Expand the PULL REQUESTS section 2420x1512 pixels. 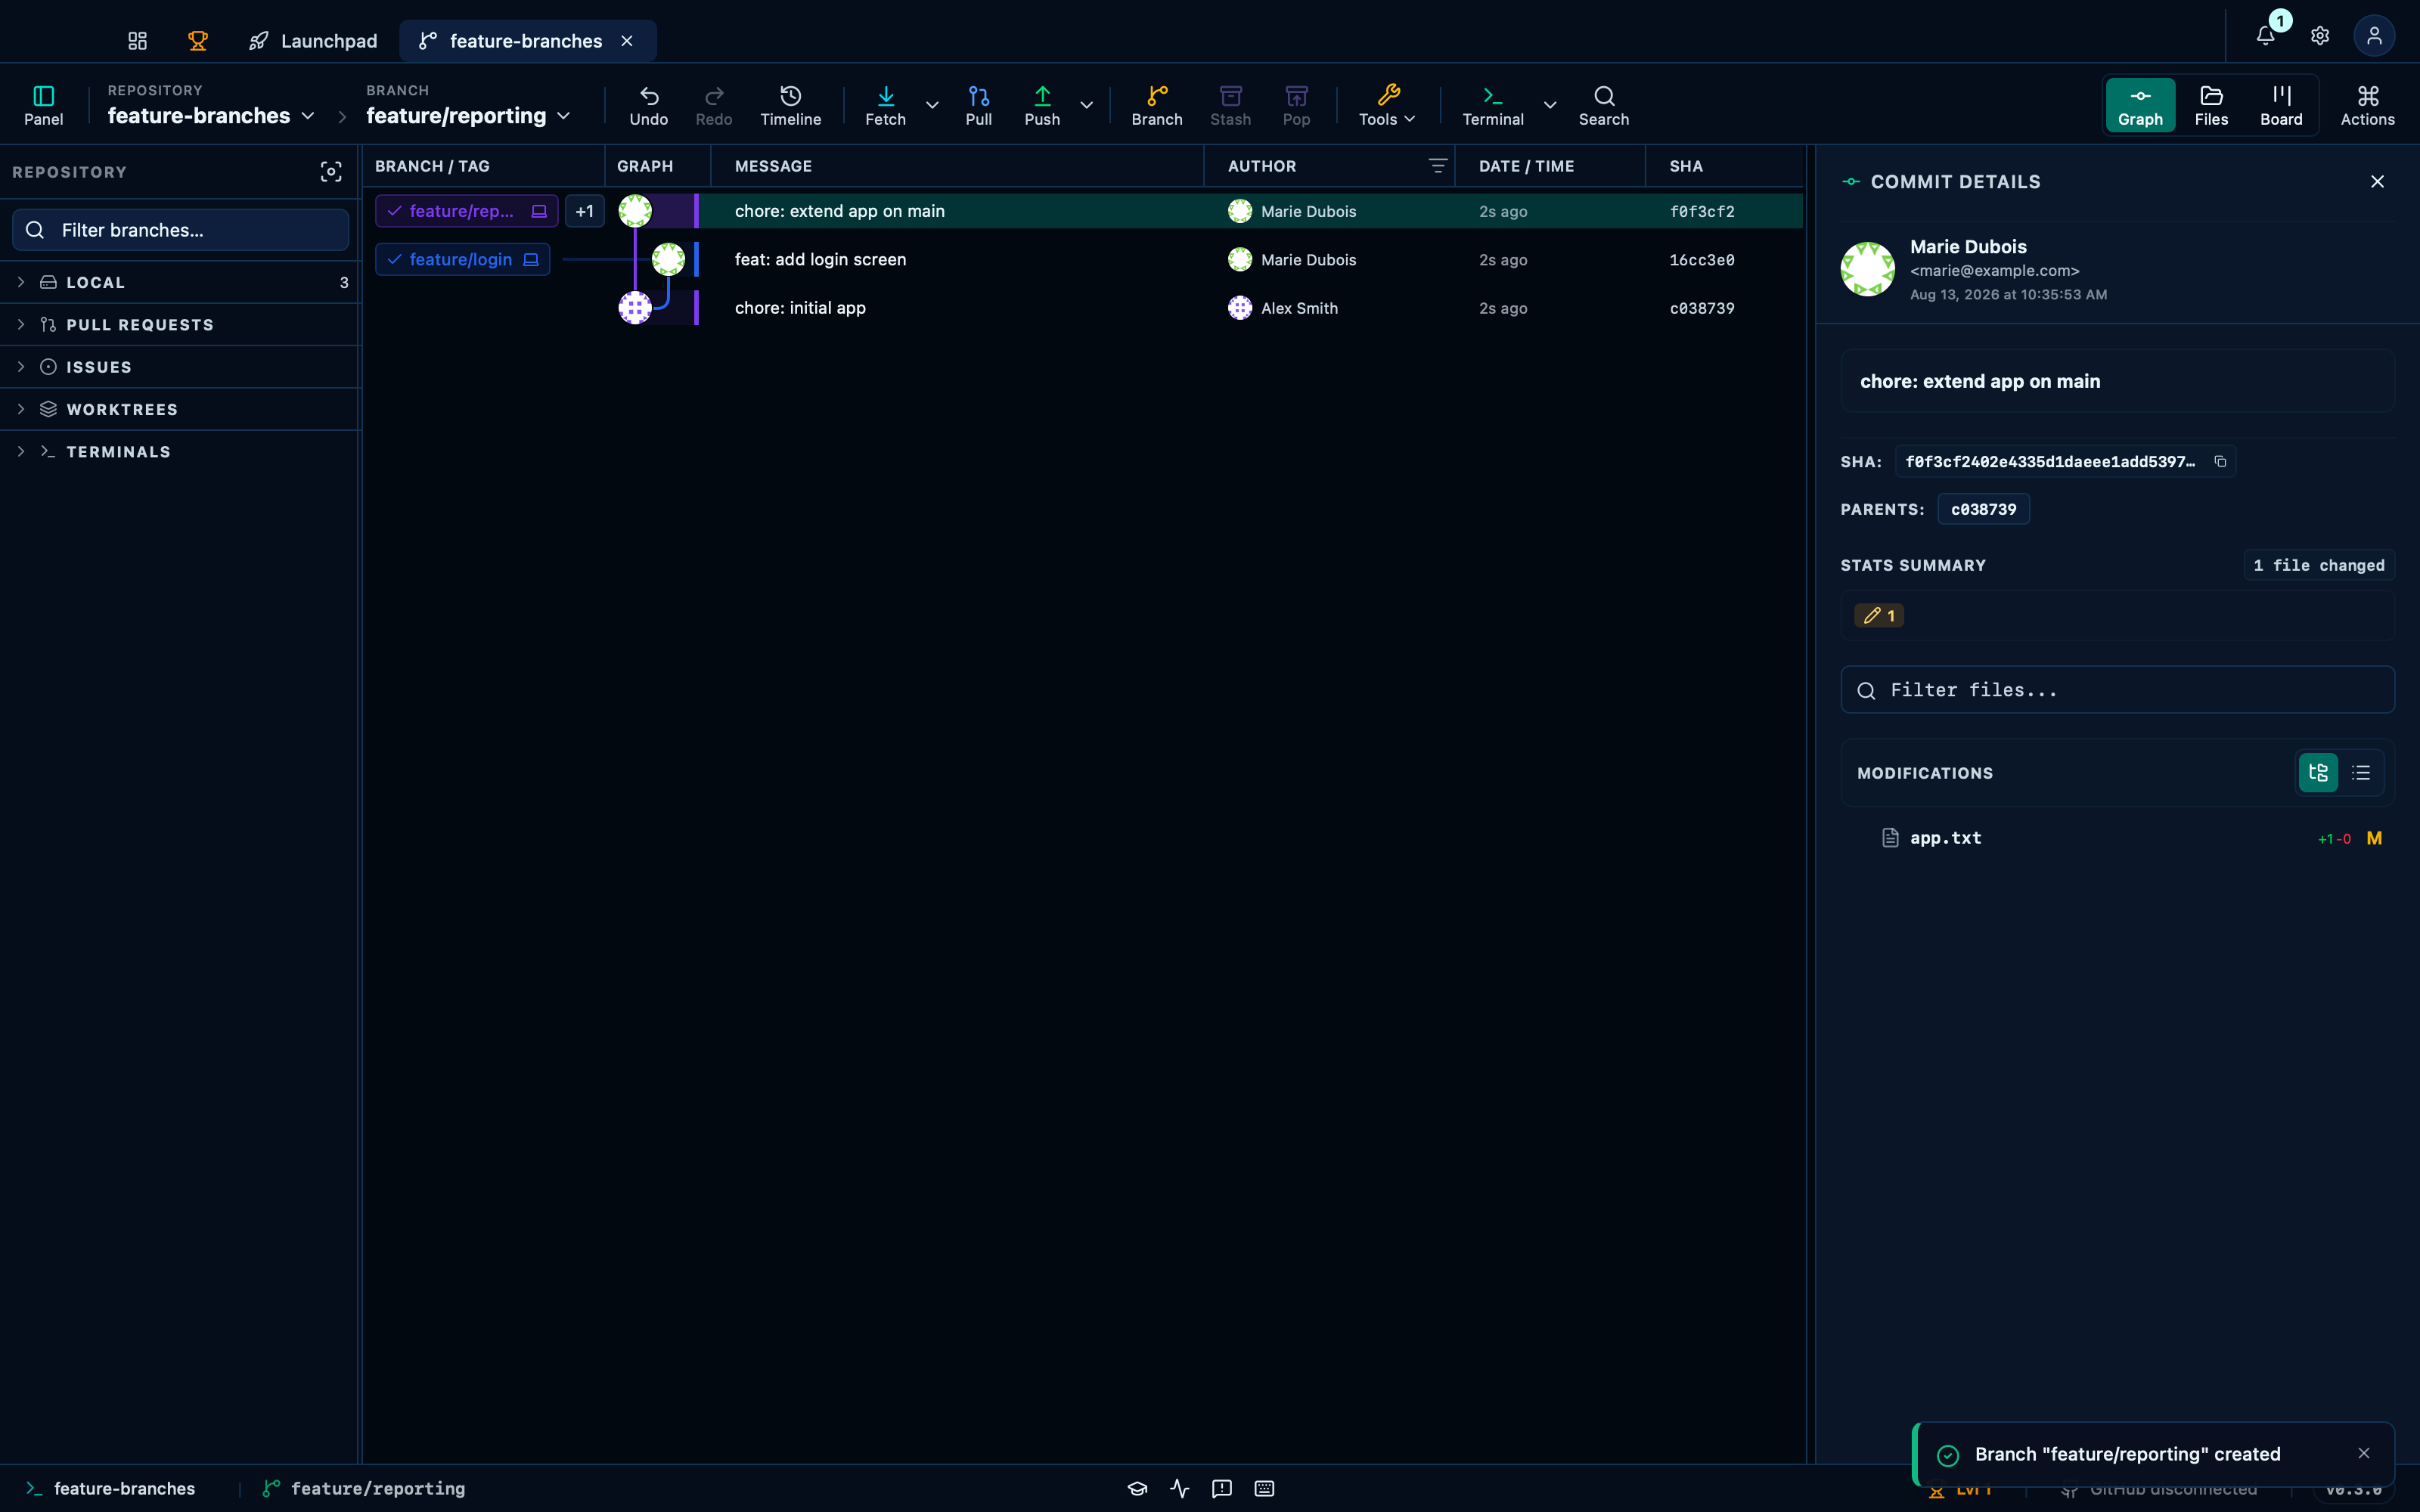pyautogui.click(x=181, y=325)
